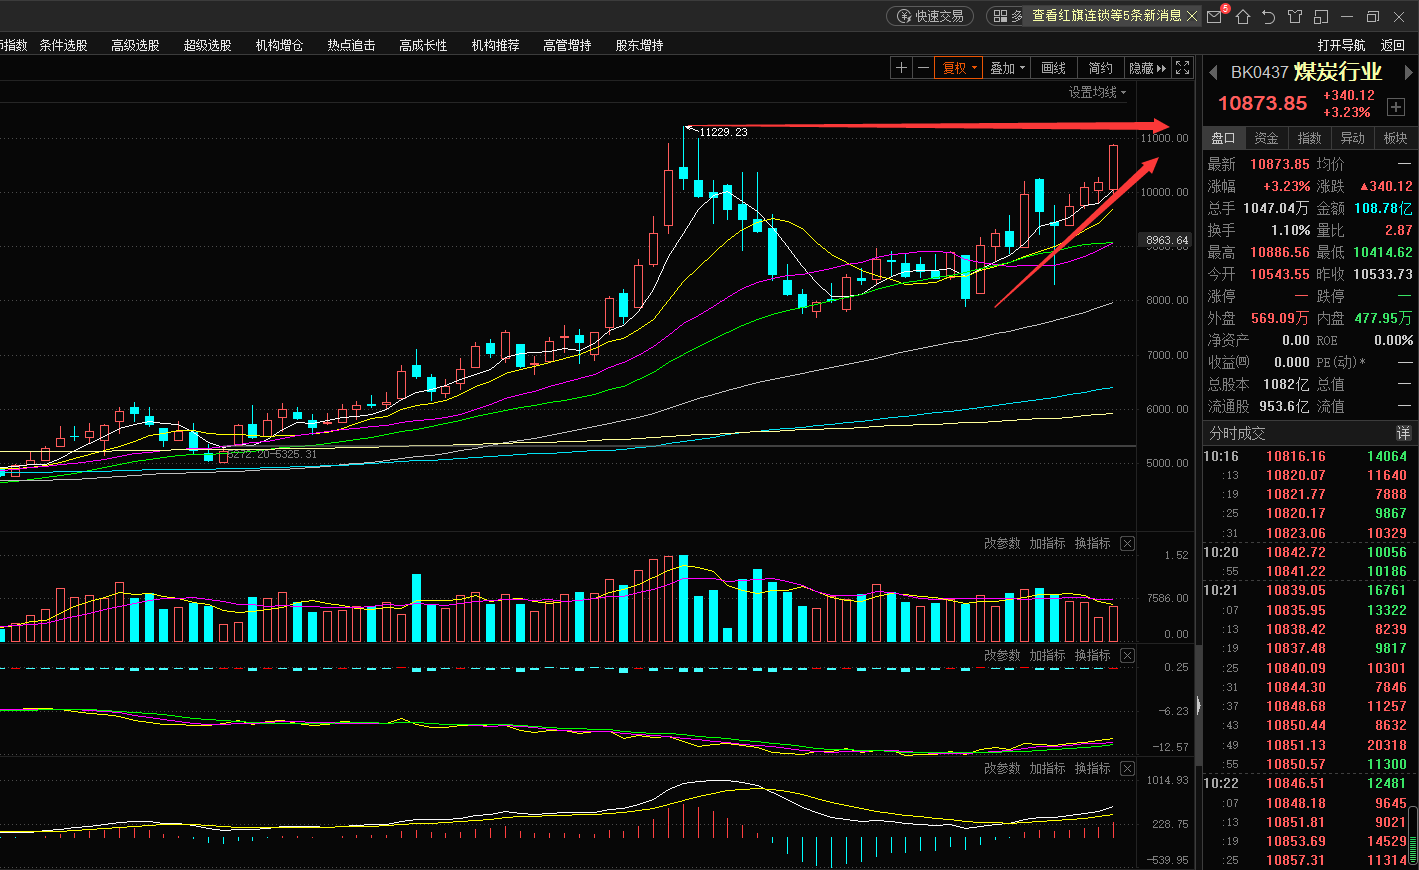The height and width of the screenshot is (870, 1419).
Task: Open 机构推荐 menu item
Action: pos(496,45)
